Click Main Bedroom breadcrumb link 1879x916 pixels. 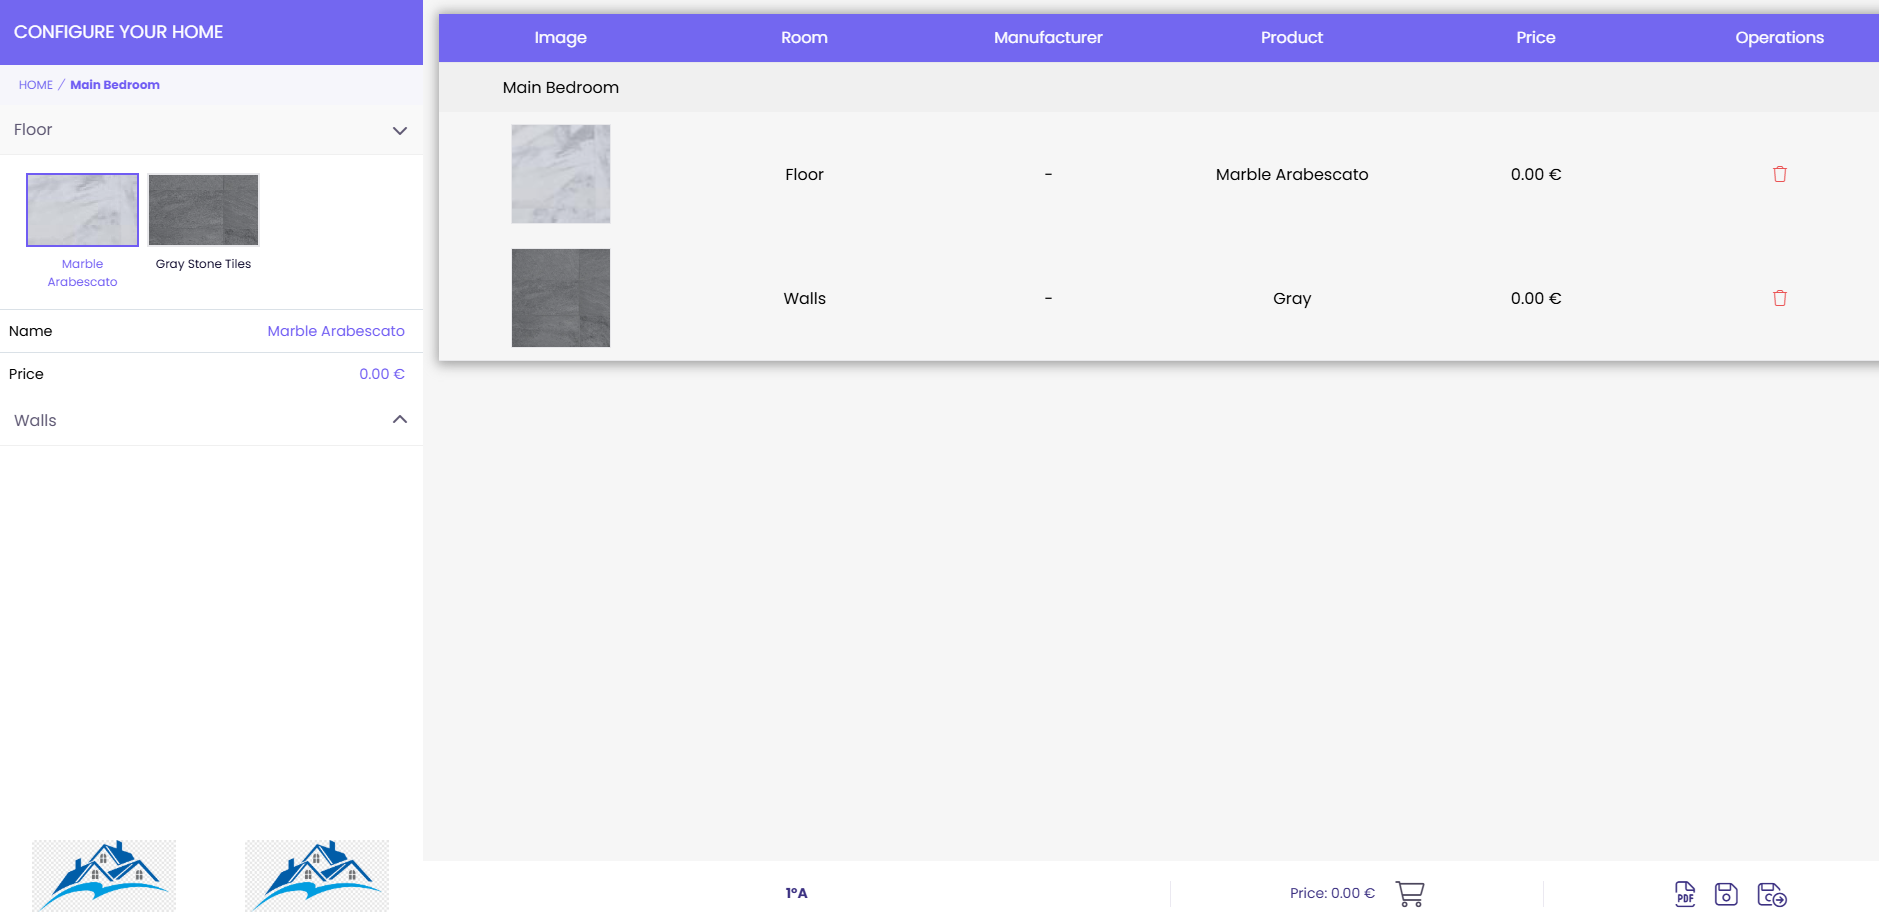115,85
